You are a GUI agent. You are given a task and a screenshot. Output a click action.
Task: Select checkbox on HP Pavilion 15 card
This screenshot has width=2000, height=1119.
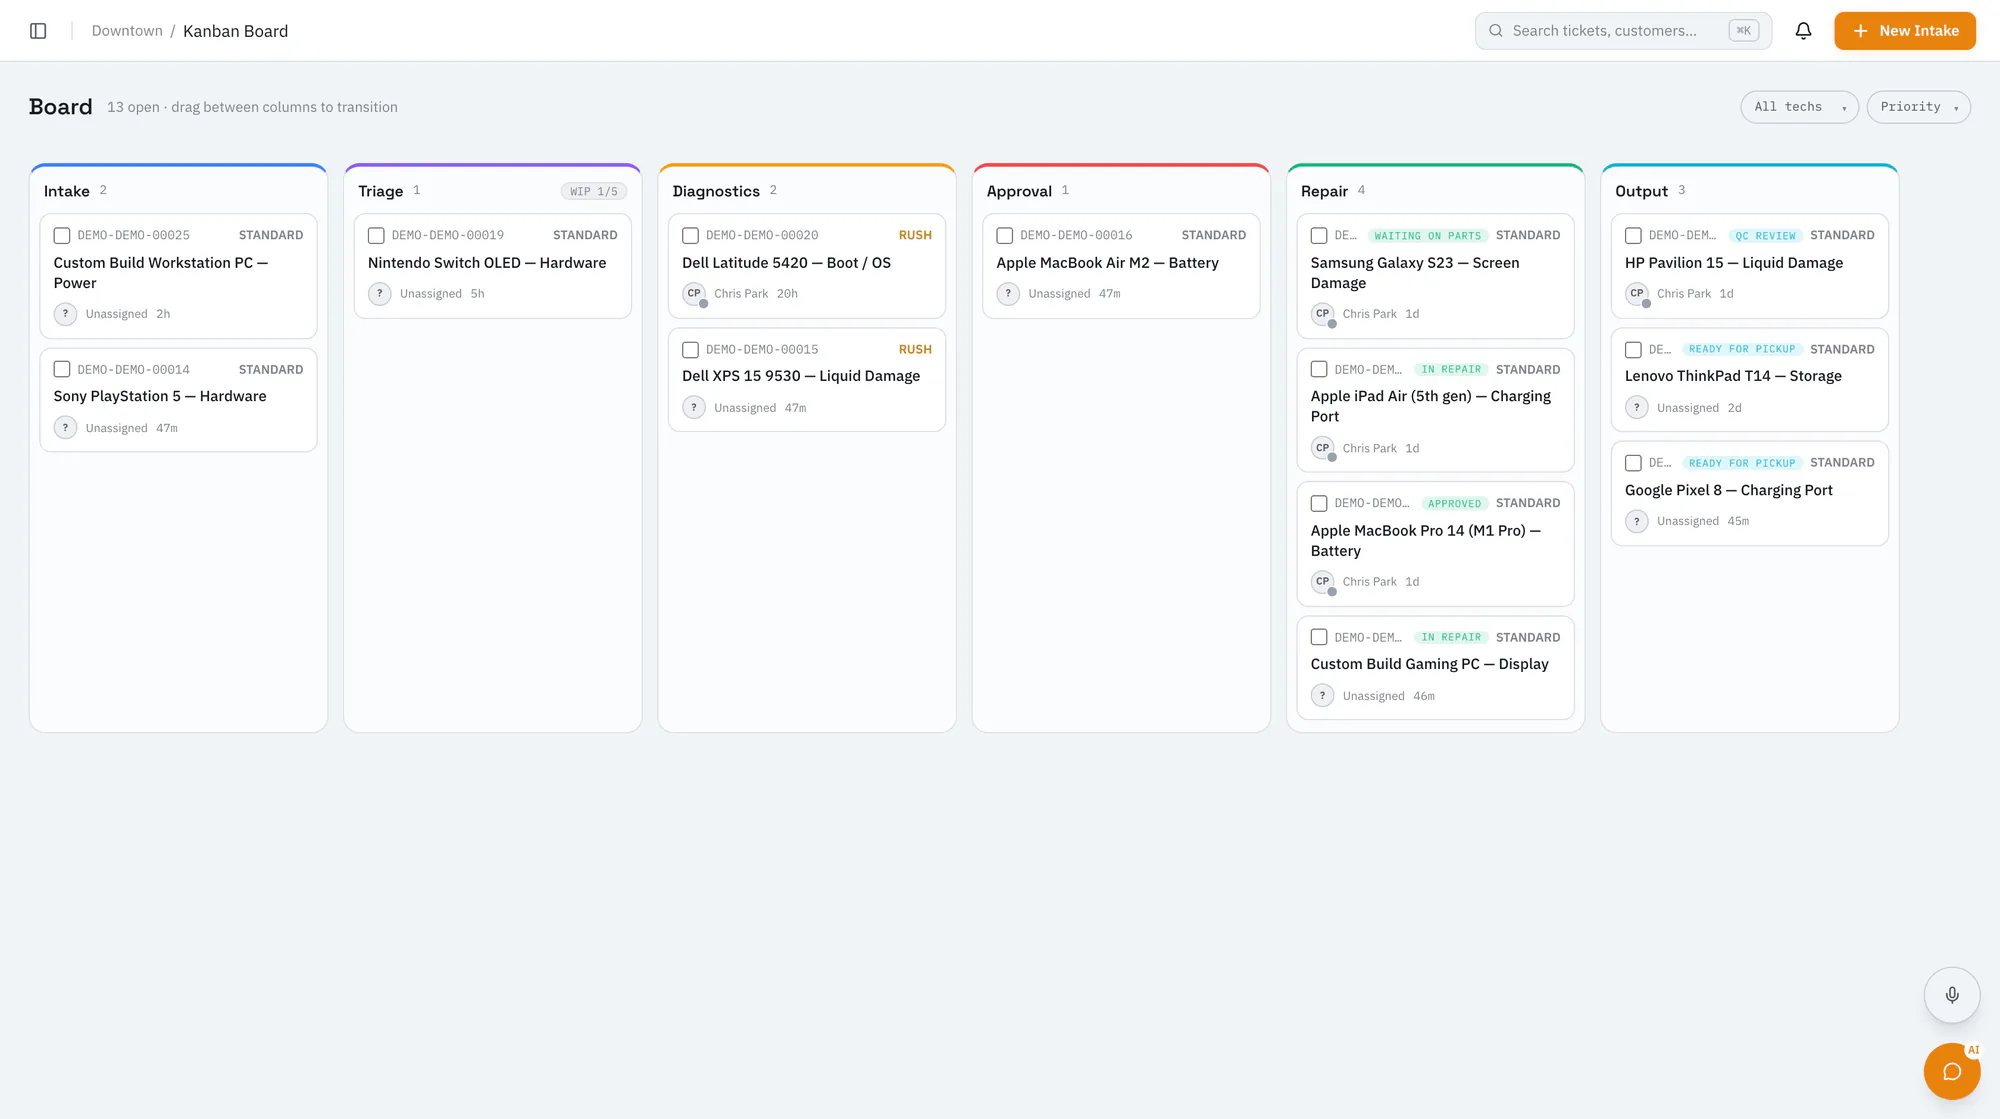pos(1633,236)
